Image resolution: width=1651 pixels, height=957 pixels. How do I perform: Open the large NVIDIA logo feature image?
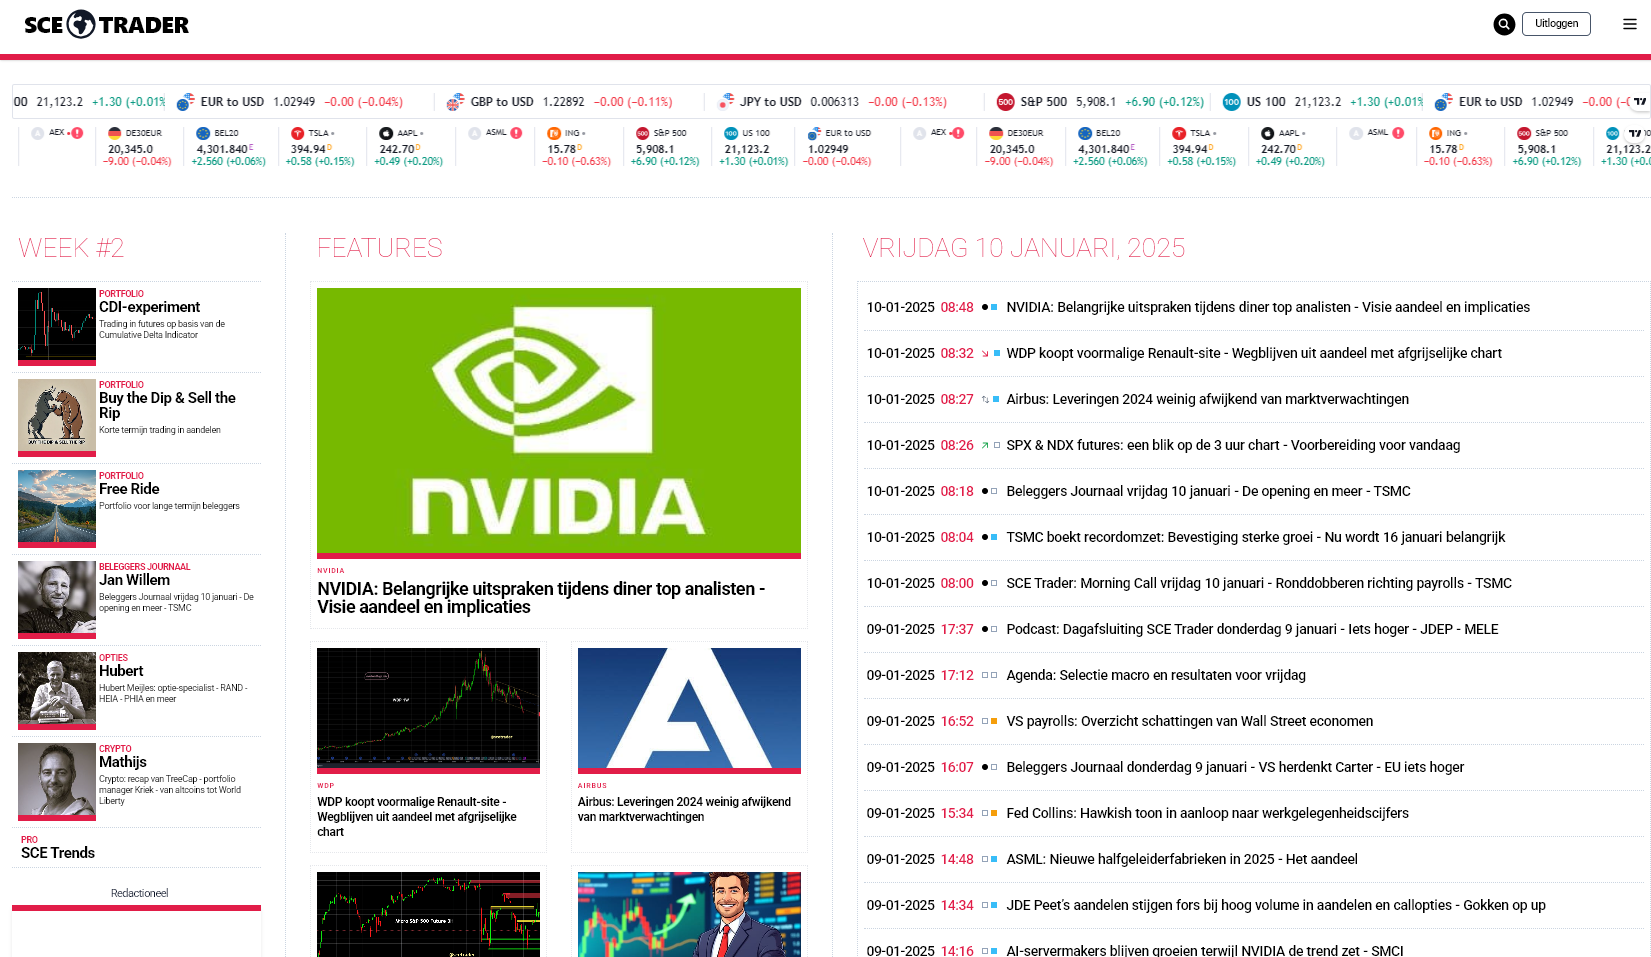pyautogui.click(x=559, y=423)
